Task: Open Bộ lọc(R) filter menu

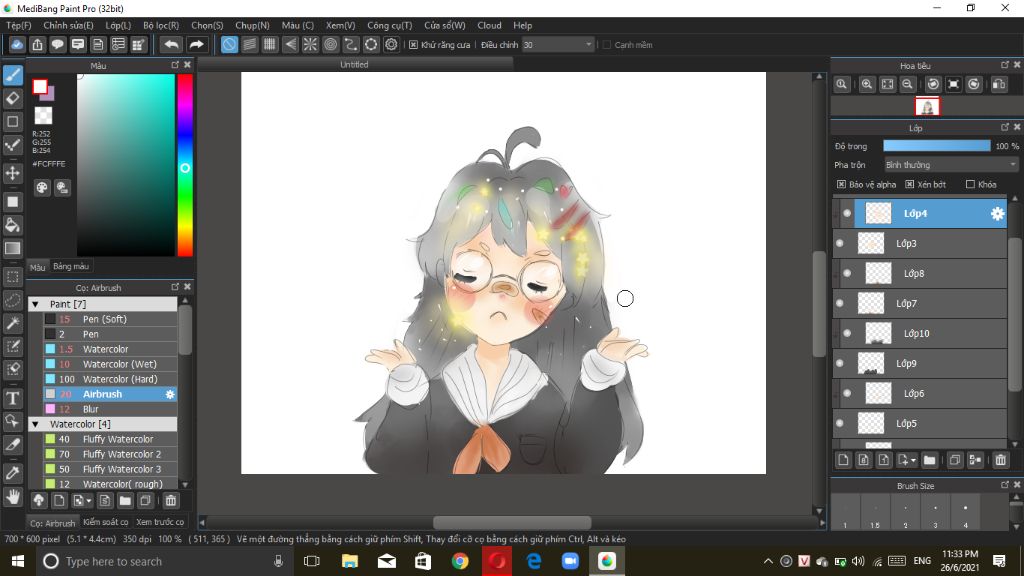Action: click(x=161, y=25)
